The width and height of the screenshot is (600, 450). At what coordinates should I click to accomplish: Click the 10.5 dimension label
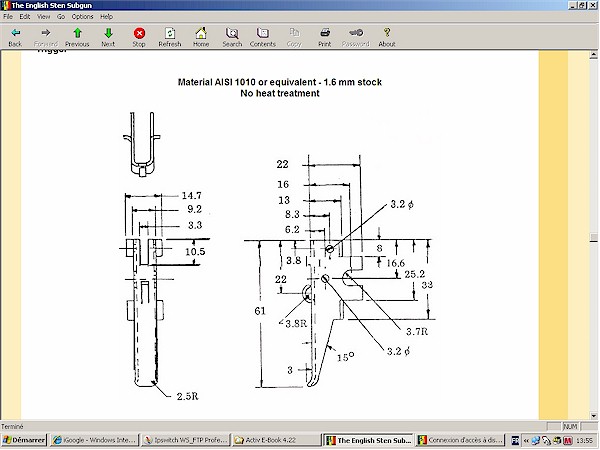(x=195, y=251)
